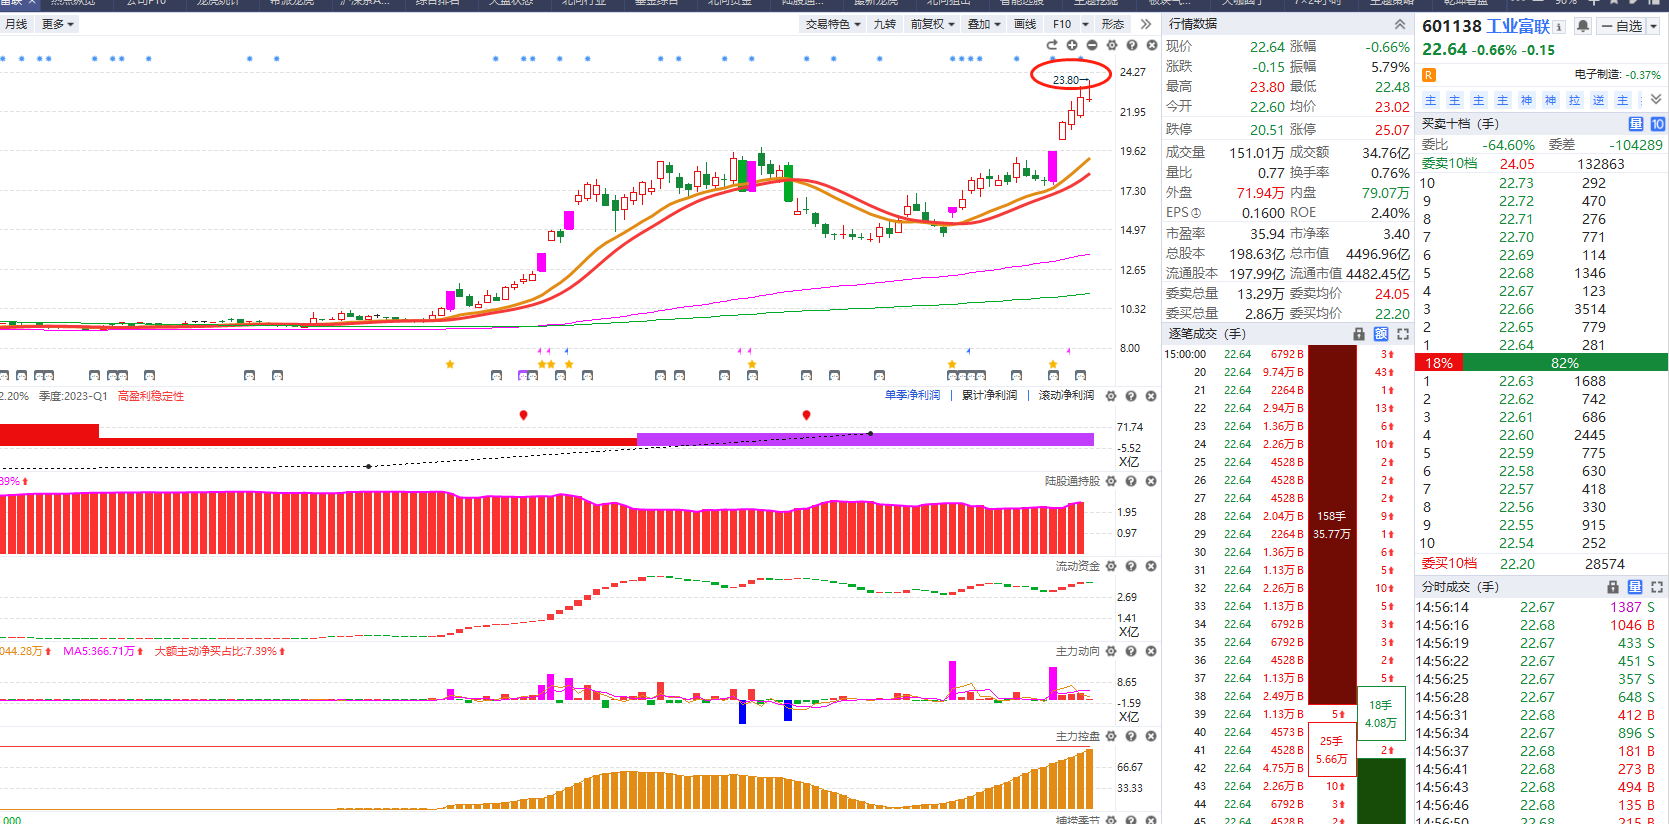1669x824 pixels.
Task: Click the redo arrow icon above the chart
Action: pyautogui.click(x=1052, y=45)
